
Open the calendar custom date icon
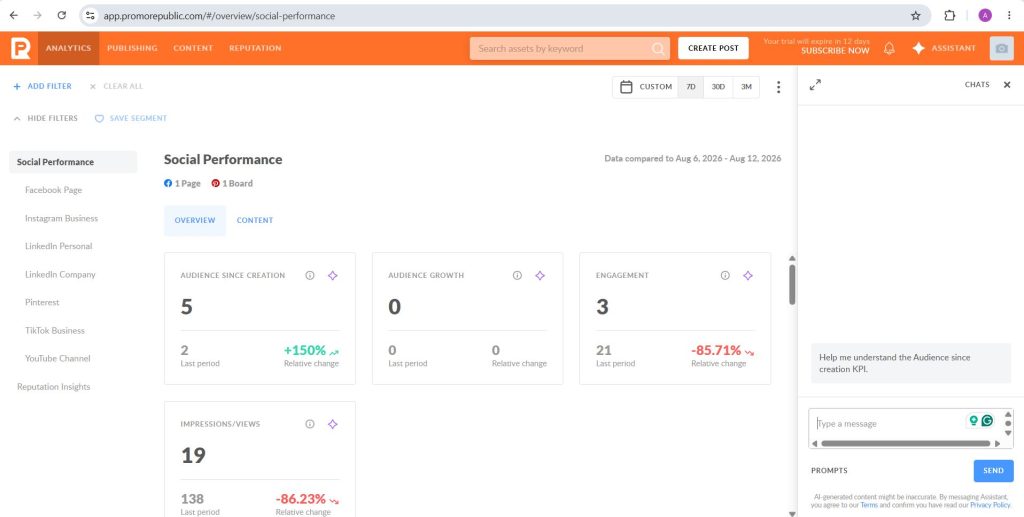[x=626, y=87]
